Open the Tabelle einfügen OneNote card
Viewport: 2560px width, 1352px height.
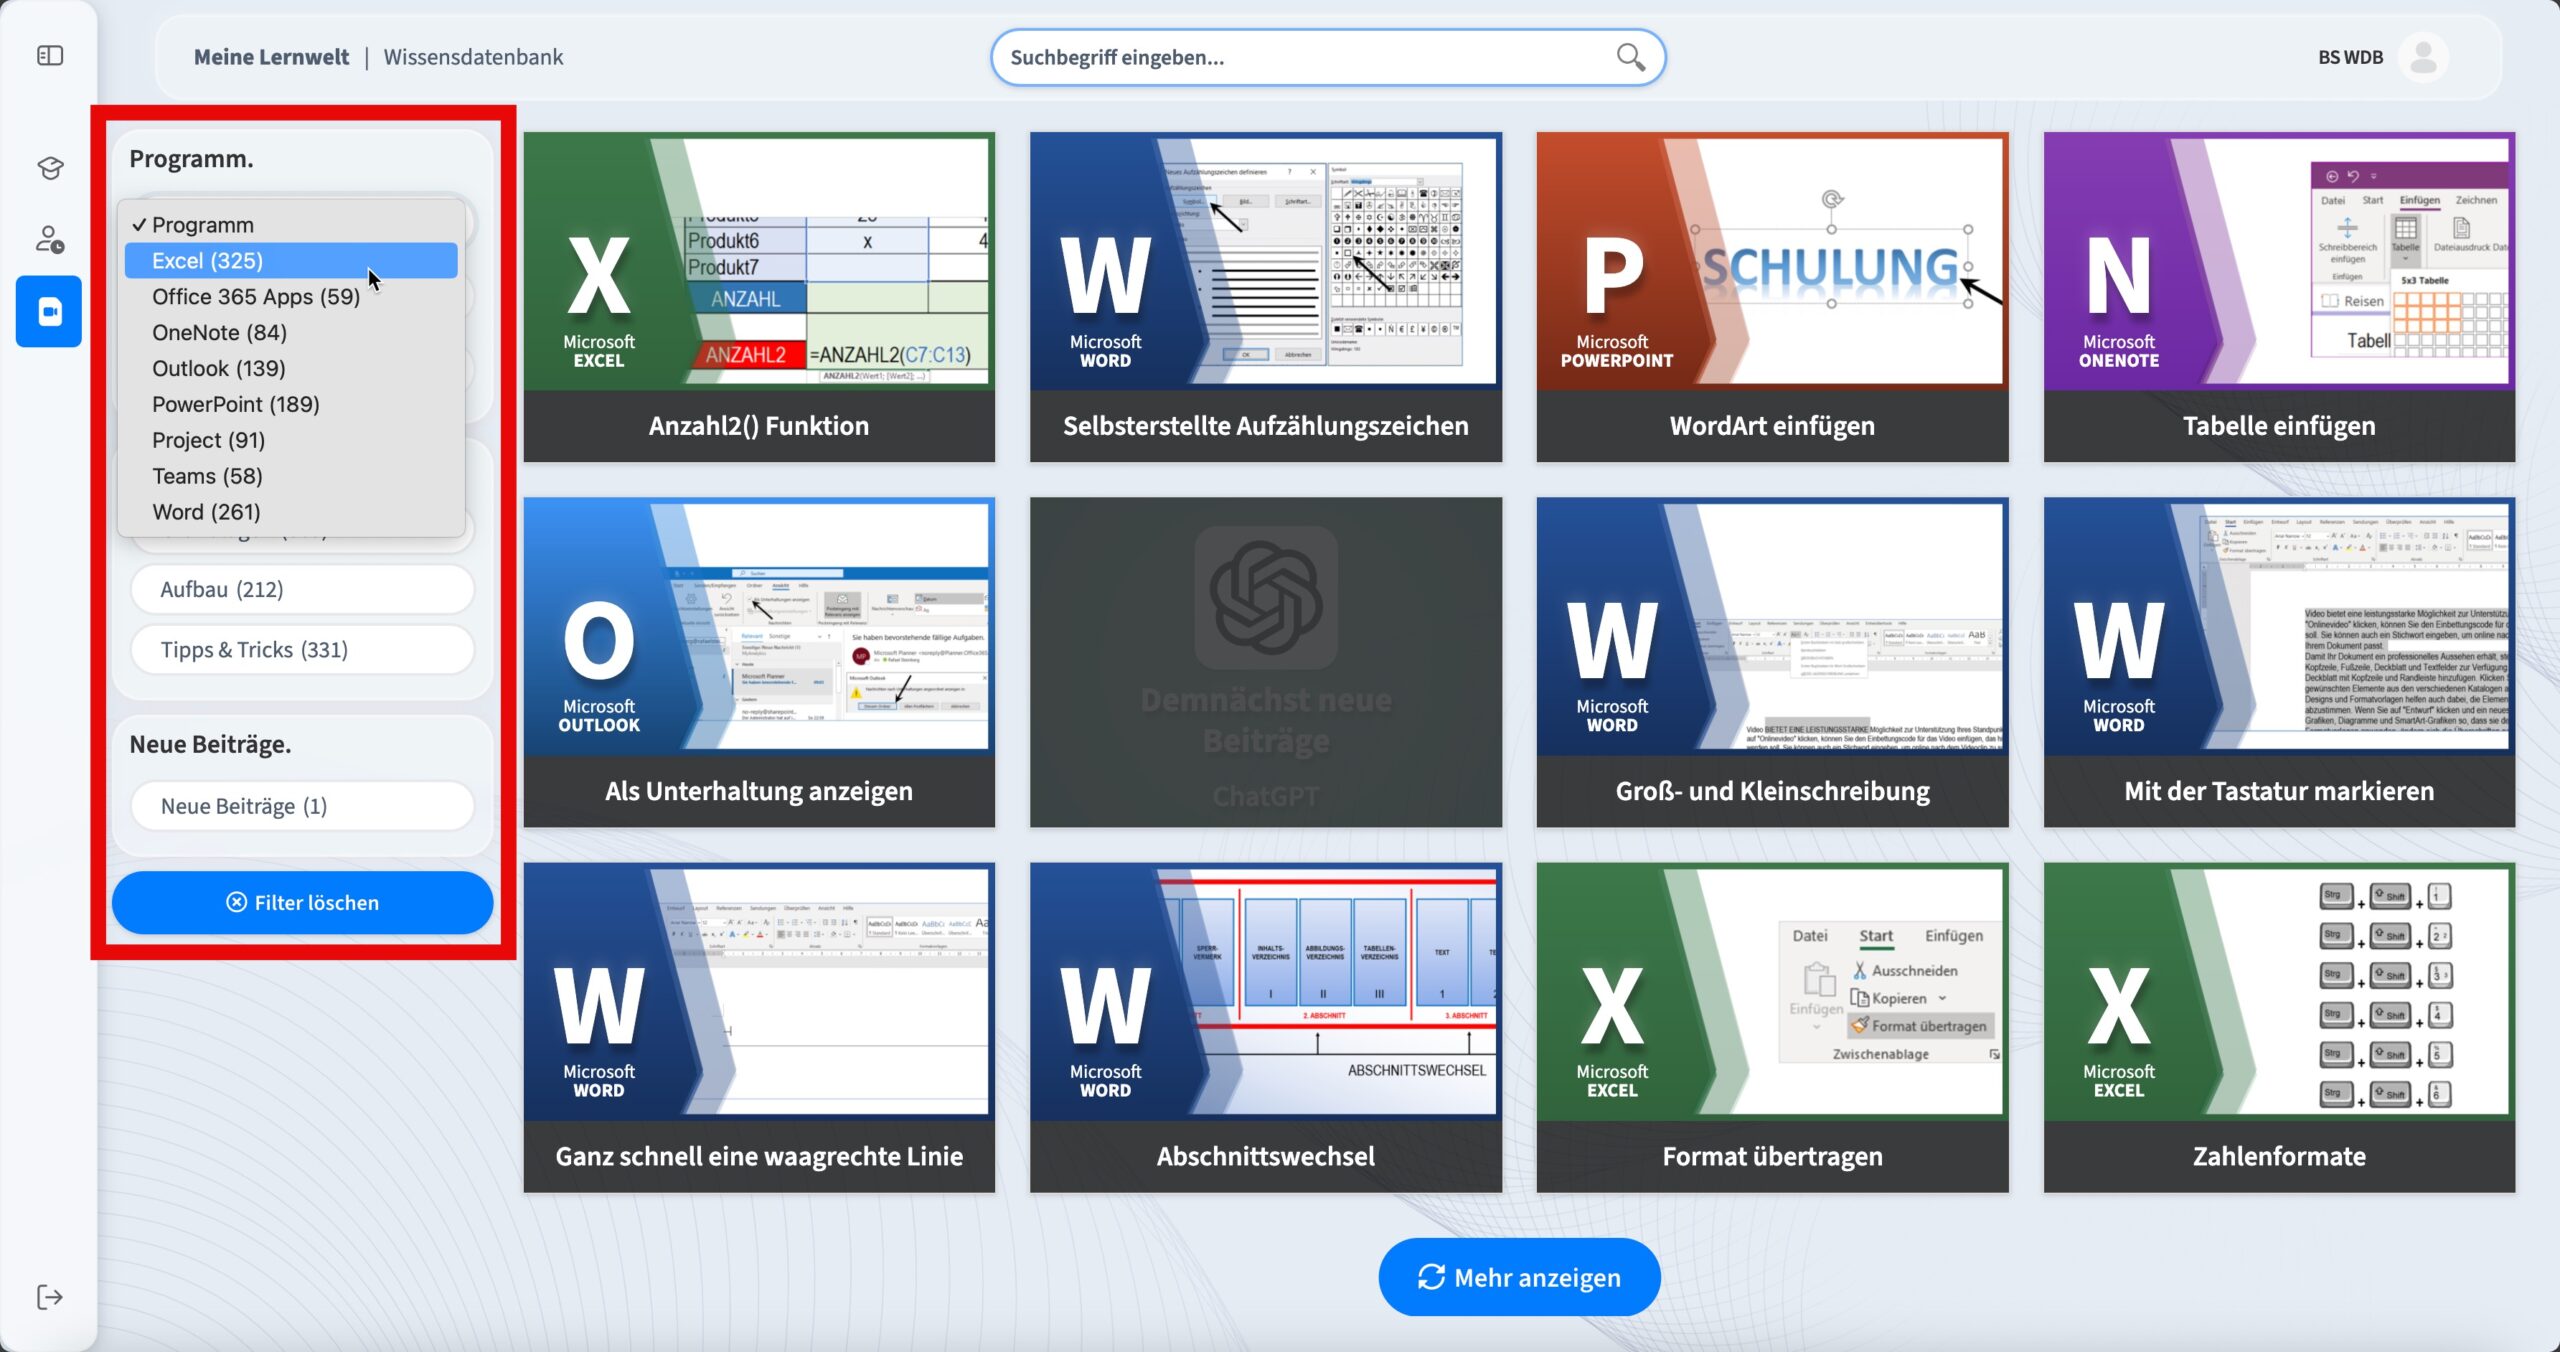pyautogui.click(x=2279, y=297)
